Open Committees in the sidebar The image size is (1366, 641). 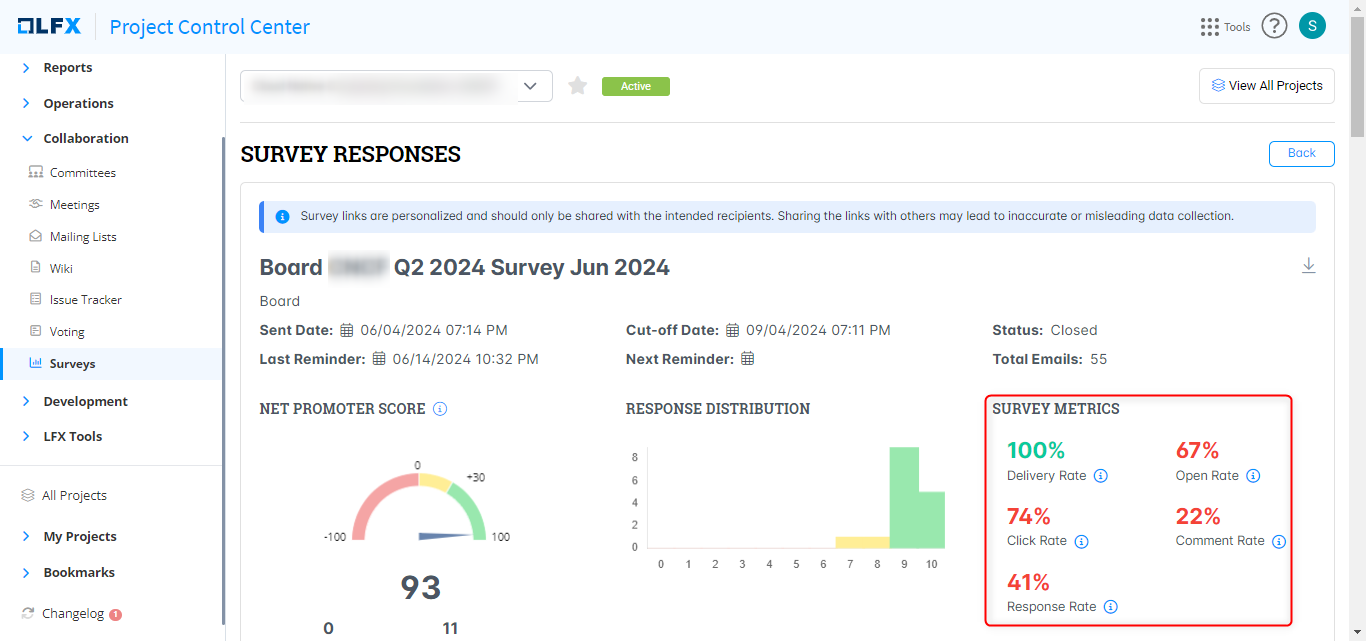pos(82,173)
